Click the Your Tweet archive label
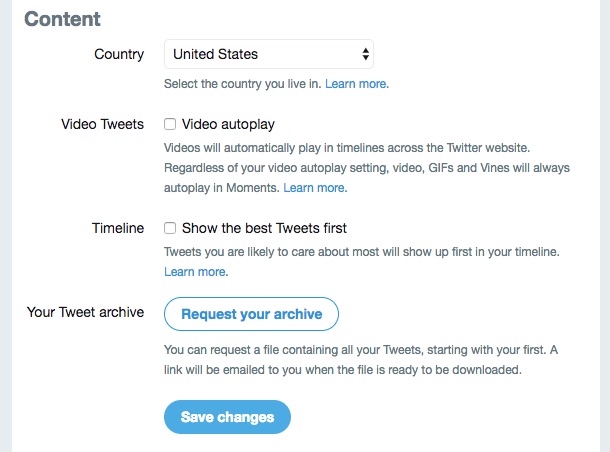This screenshot has height=452, width=610. (86, 312)
